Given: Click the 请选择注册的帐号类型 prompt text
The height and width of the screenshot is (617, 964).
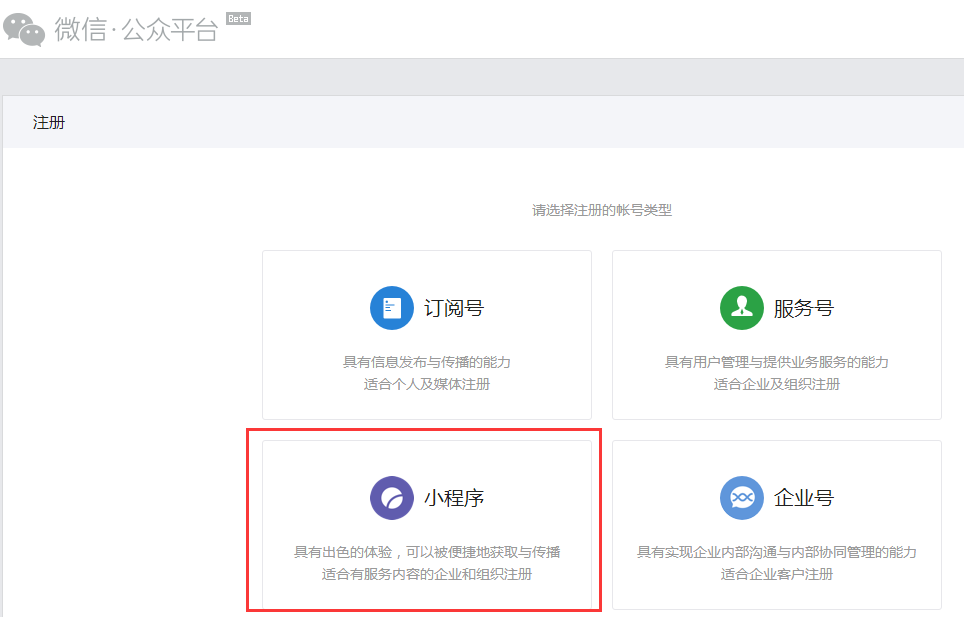Looking at the screenshot, I should coord(602,210).
